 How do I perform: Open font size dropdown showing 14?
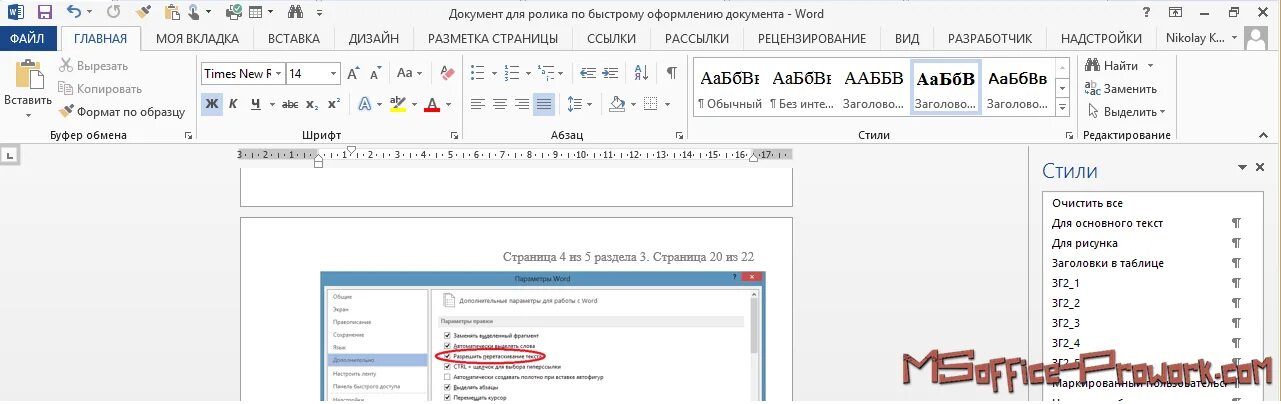[334, 73]
